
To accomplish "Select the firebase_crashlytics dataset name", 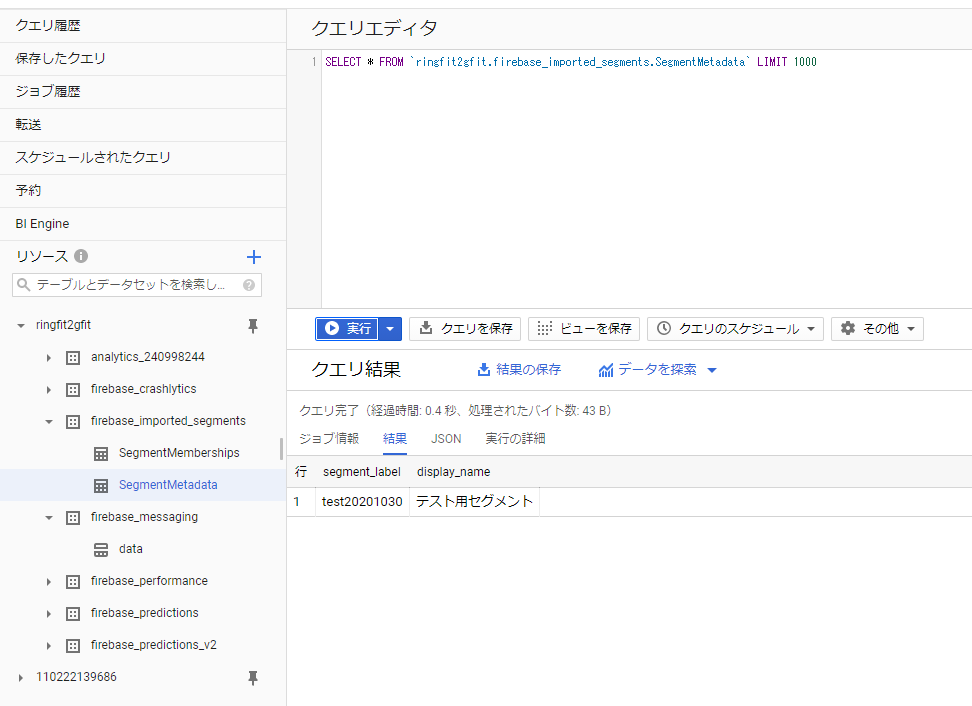I will click(x=144, y=389).
